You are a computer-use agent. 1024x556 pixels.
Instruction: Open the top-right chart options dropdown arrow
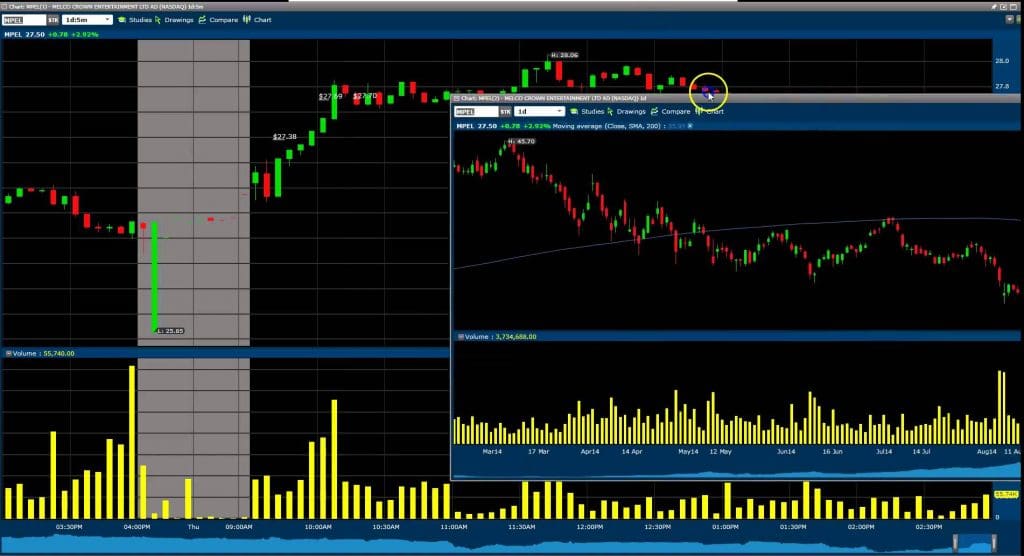point(1010,20)
